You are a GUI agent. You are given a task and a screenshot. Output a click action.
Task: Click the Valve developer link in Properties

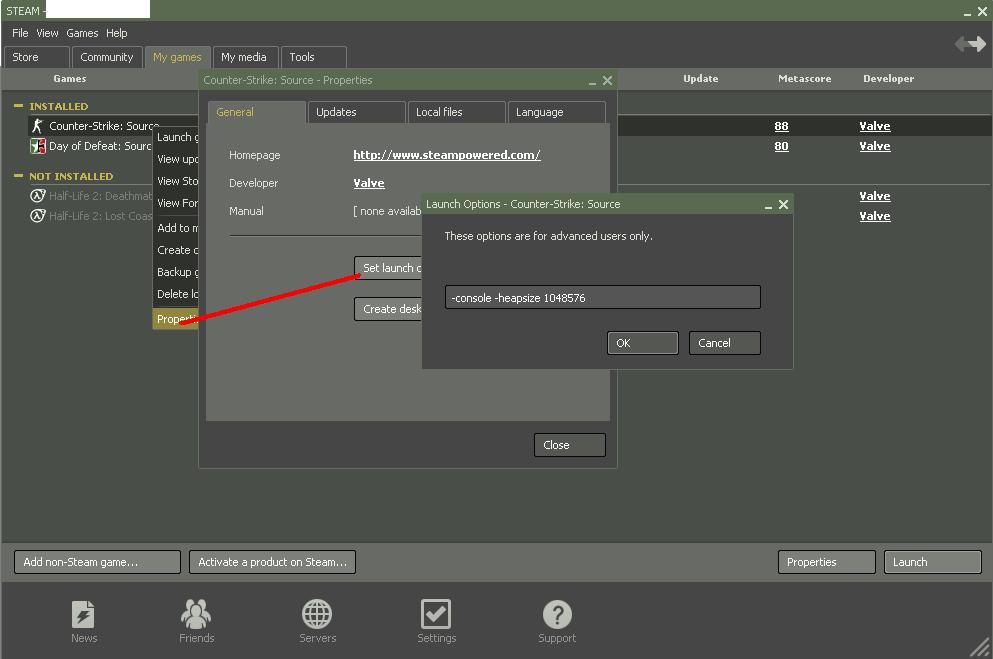(369, 183)
